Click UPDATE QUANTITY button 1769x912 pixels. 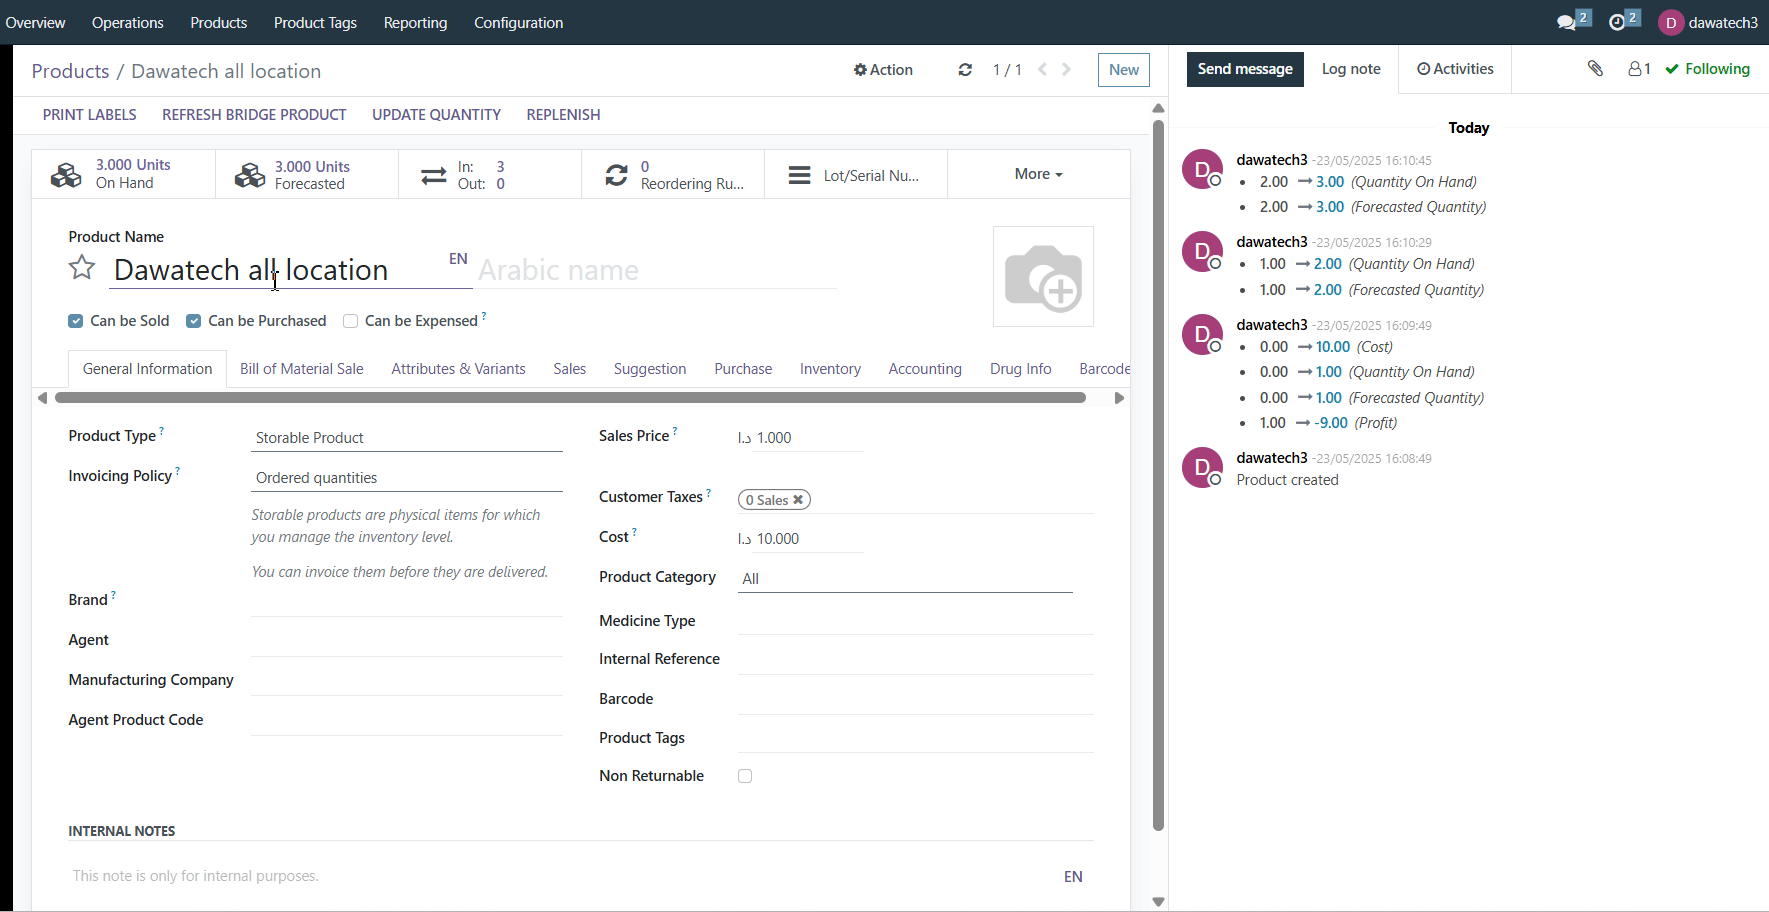[436, 115]
